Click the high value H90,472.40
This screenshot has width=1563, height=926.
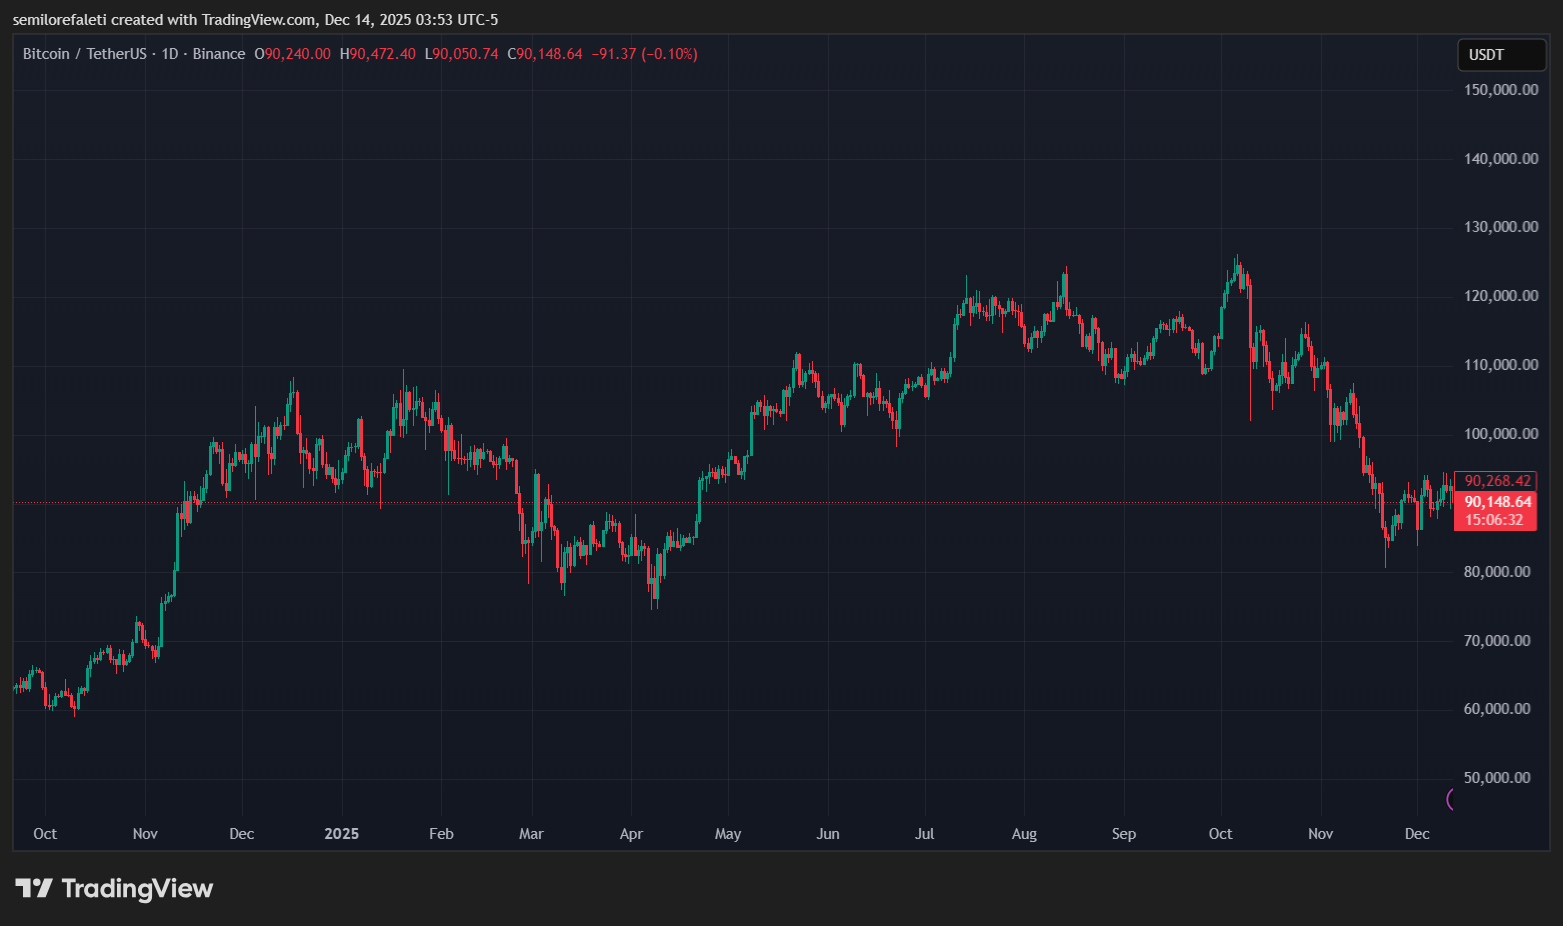[379, 53]
